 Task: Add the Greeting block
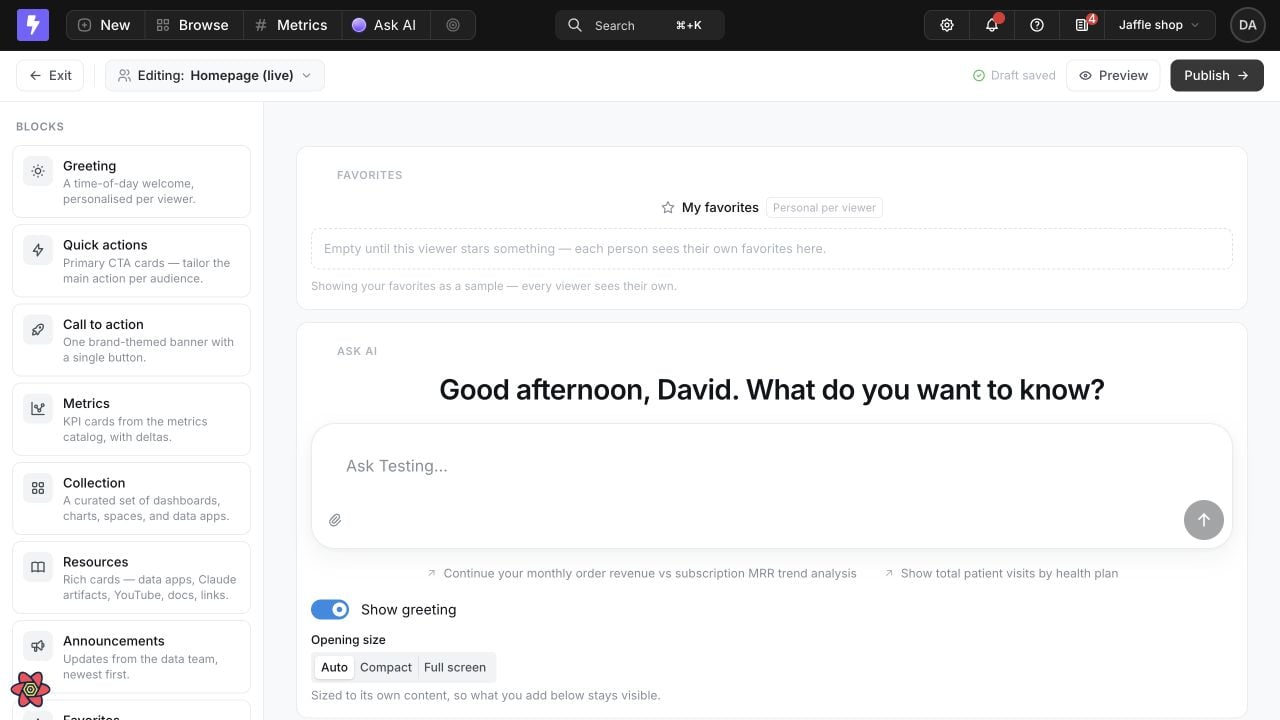coord(131,181)
